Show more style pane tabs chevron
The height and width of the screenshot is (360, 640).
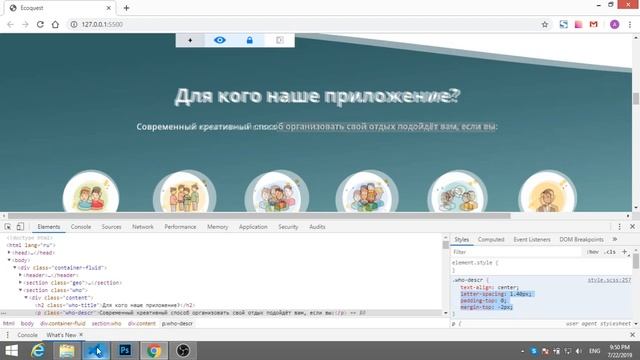point(615,239)
